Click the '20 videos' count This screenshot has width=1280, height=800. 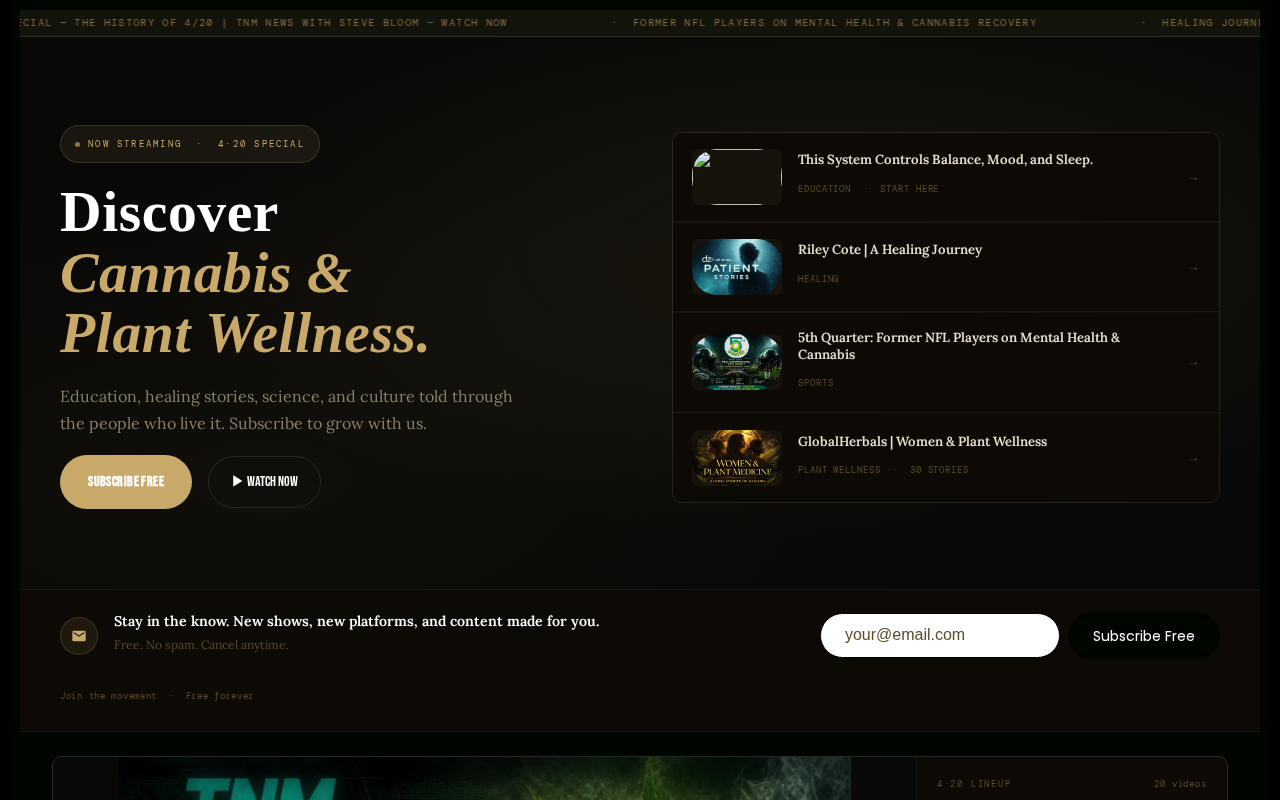pos(1180,784)
